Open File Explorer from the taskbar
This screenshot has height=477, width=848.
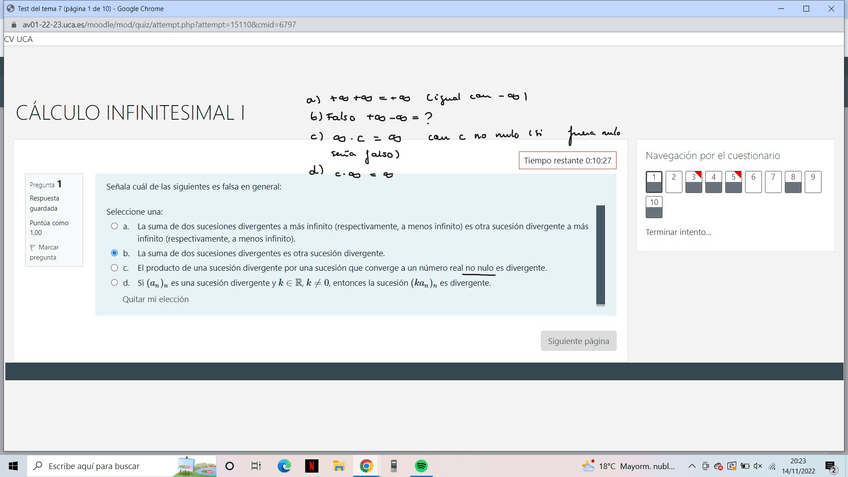pos(339,466)
